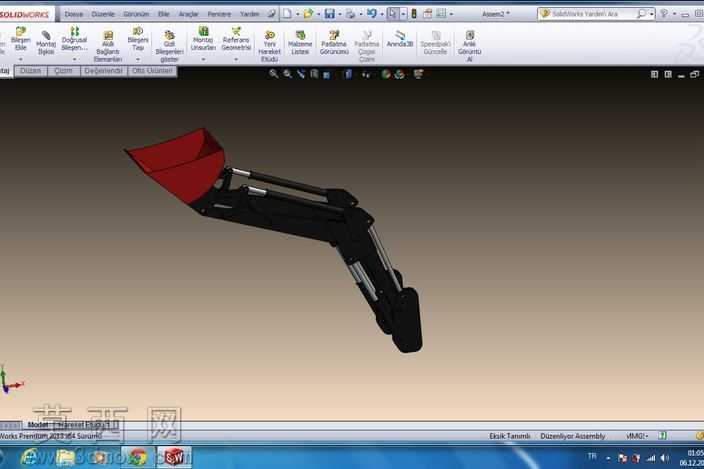
Task: Open the Pencere menu
Action: click(x=219, y=14)
